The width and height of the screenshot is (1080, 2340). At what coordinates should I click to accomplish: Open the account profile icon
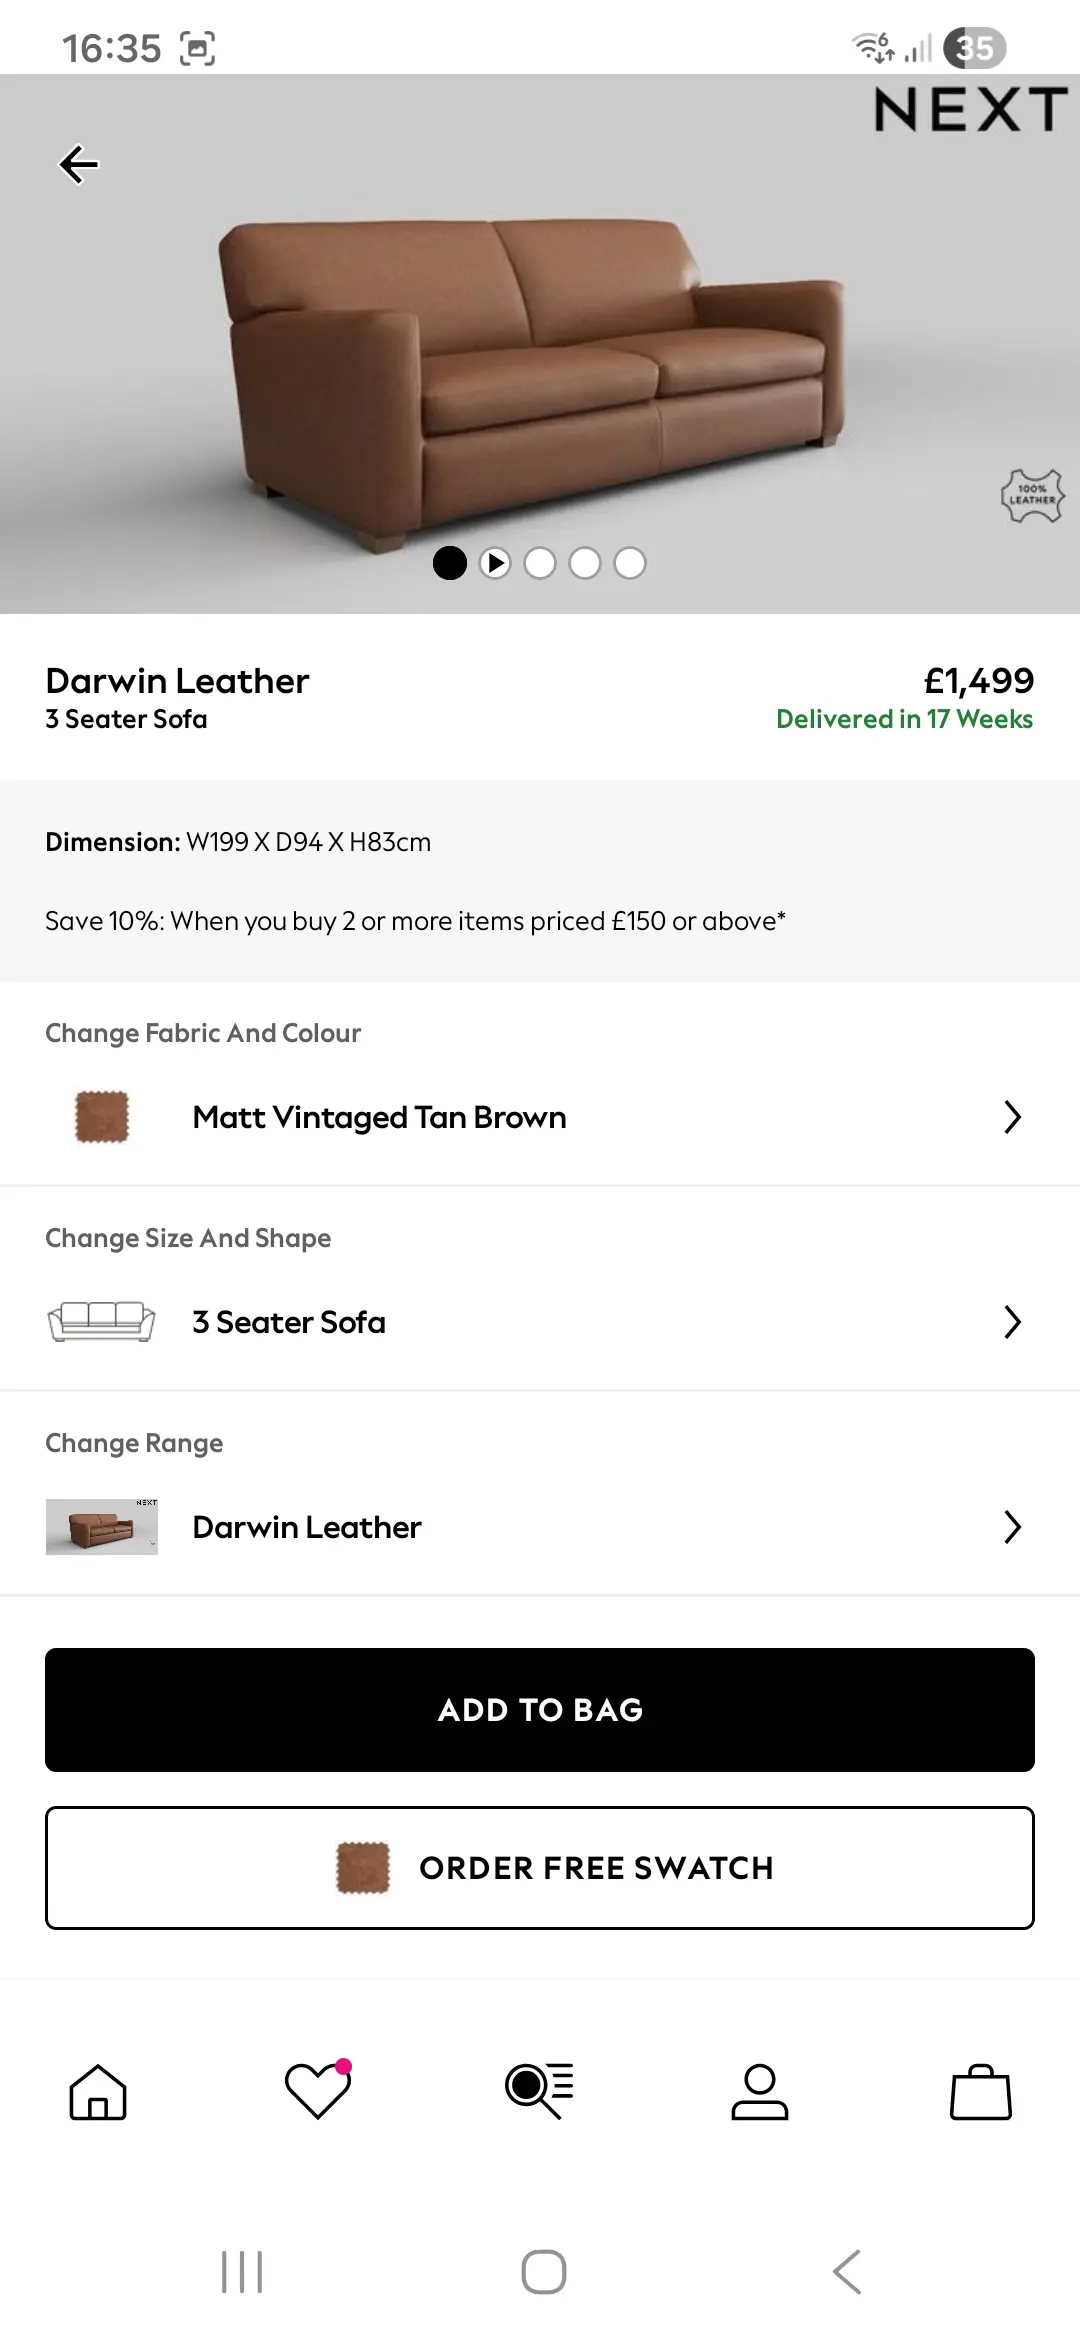[760, 2091]
